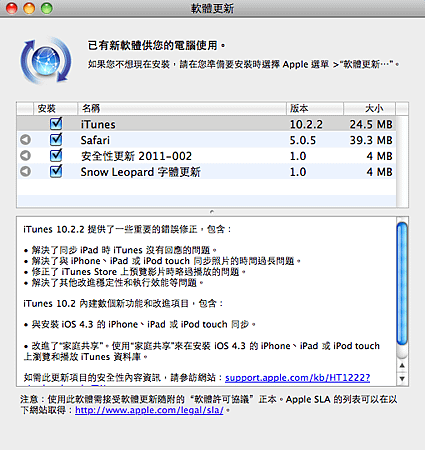Sort by the 大小 column header
The height and width of the screenshot is (450, 425).
pyautogui.click(x=369, y=109)
